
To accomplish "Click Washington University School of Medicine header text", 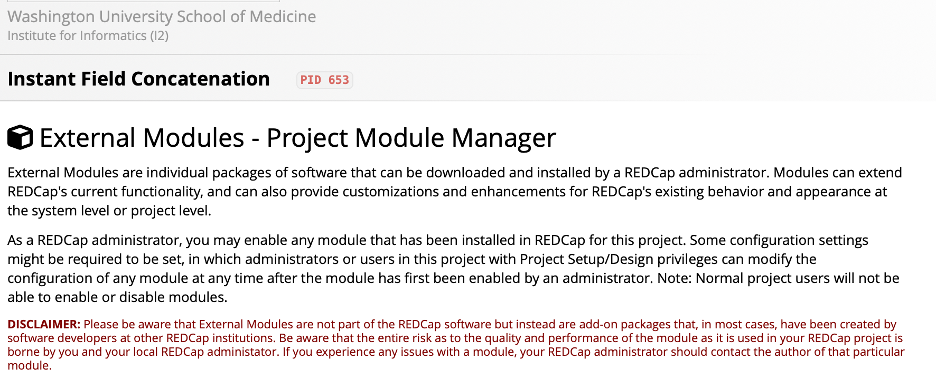I will pyautogui.click(x=162, y=17).
